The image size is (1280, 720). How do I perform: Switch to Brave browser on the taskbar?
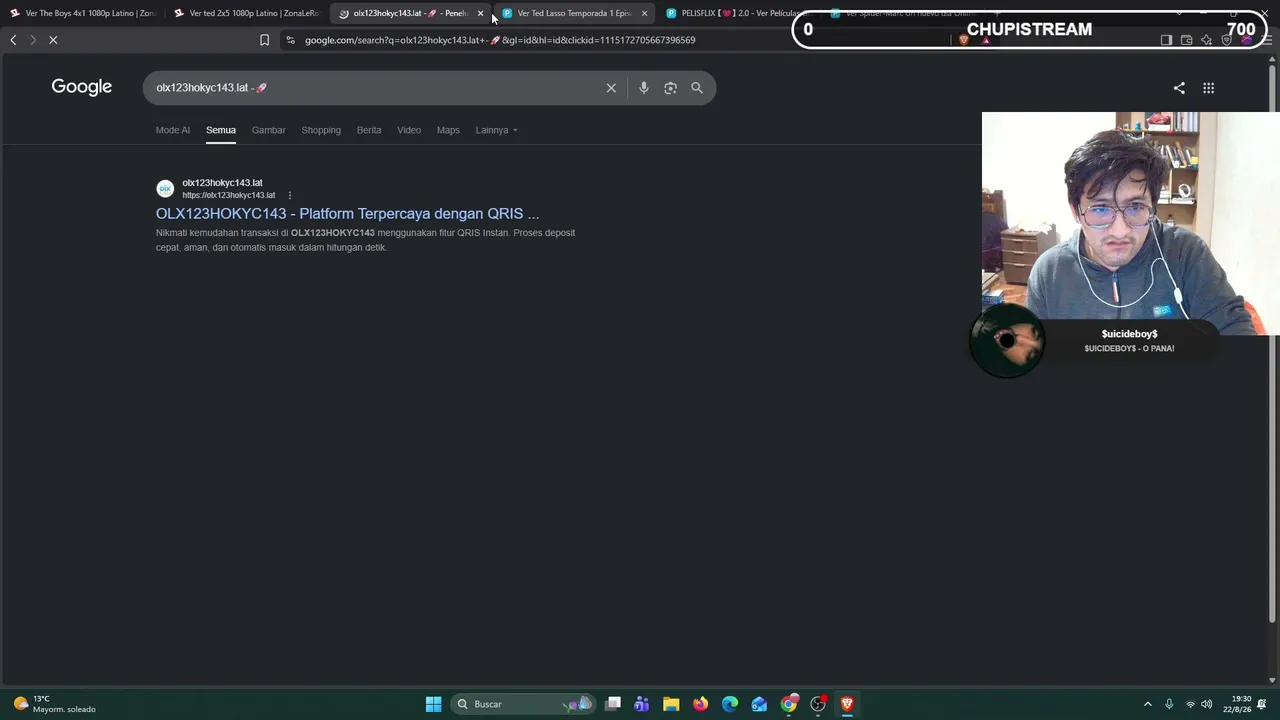847,704
